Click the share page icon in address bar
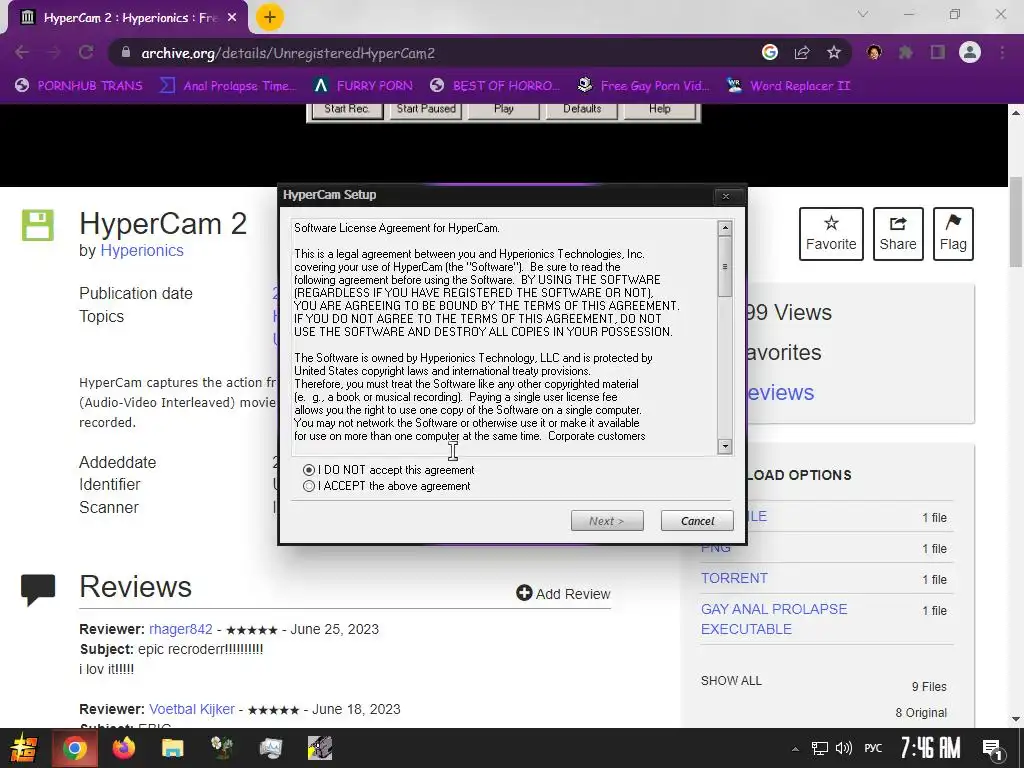This screenshot has height=768, width=1024. [x=802, y=53]
